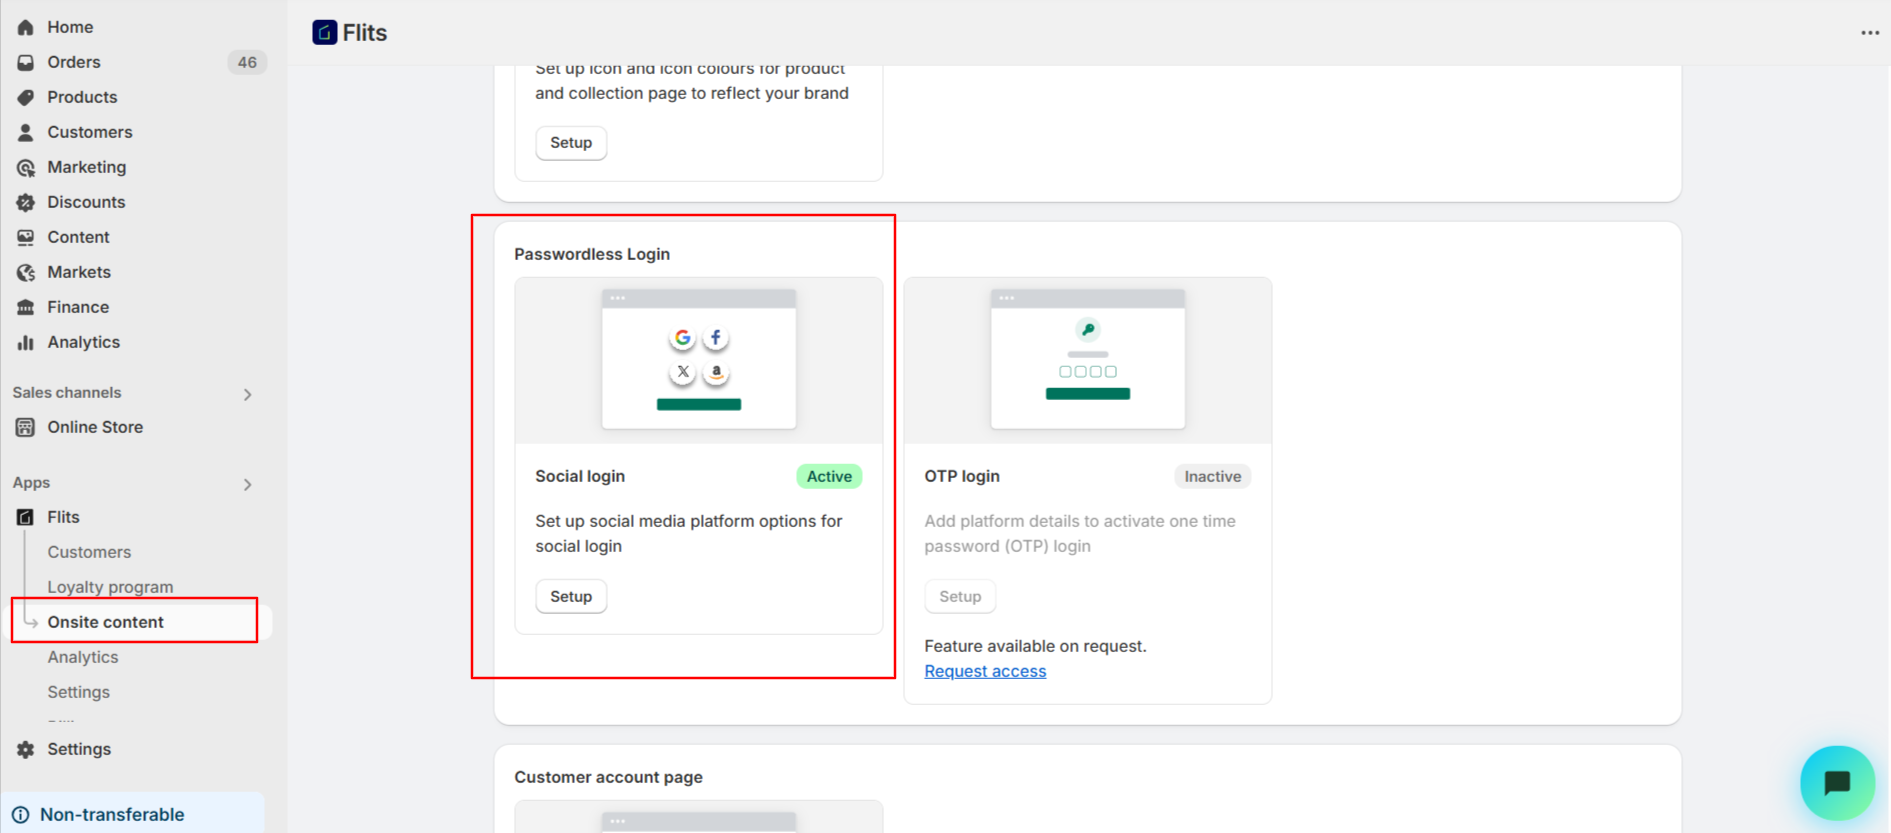Click the Online Store storefront icon

click(x=26, y=427)
